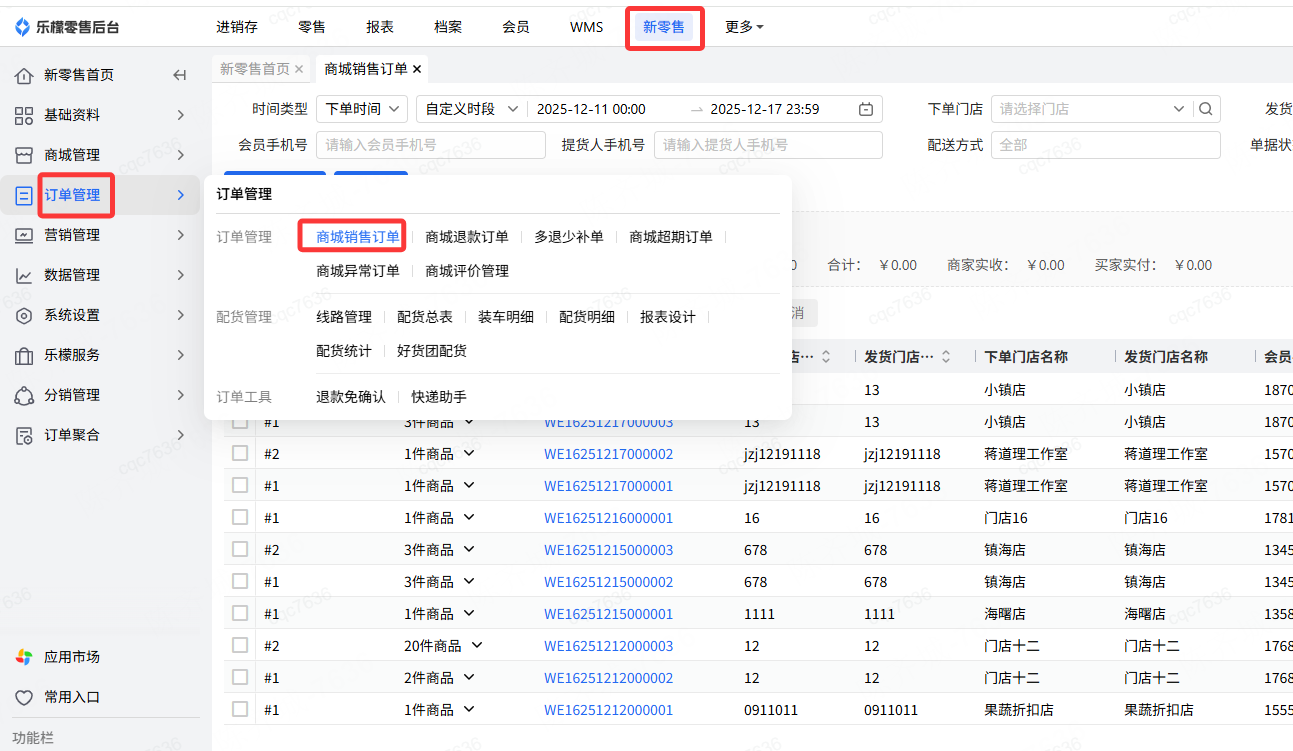Open order link WE16251215000003
This screenshot has height=751, width=1293.
[608, 550]
